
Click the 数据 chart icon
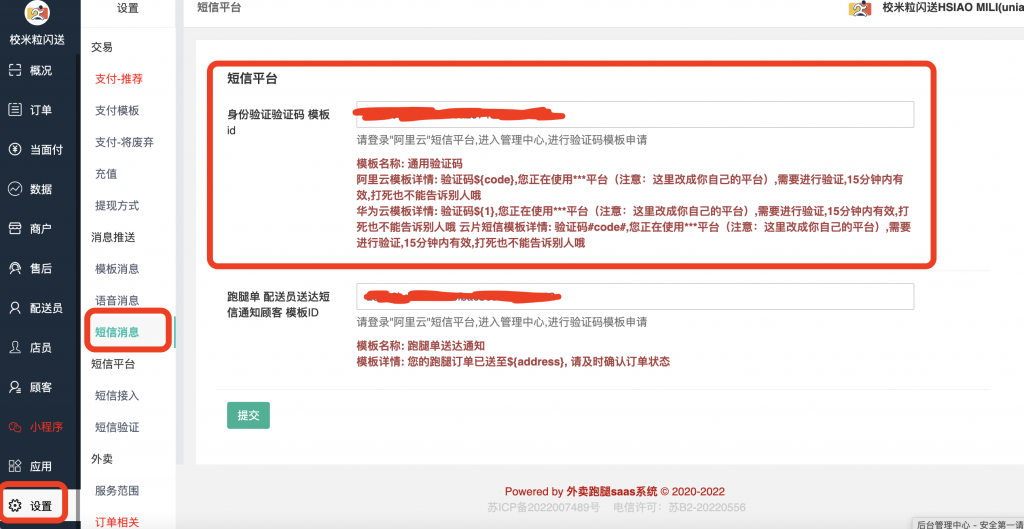click(15, 189)
